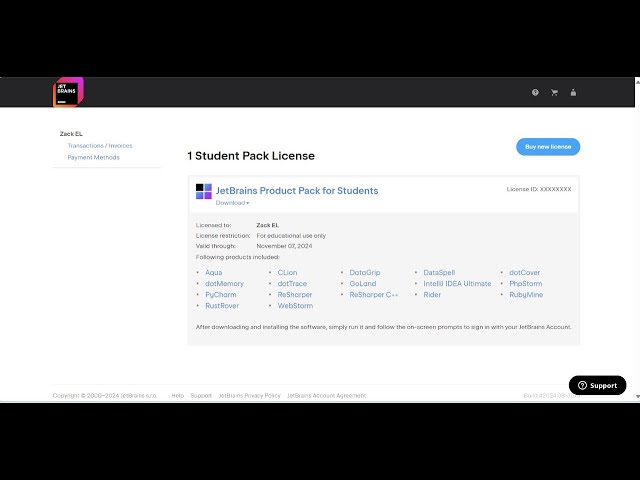640x480 pixels.
Task: Select Zack EL account in sidebar
Action: point(71,134)
